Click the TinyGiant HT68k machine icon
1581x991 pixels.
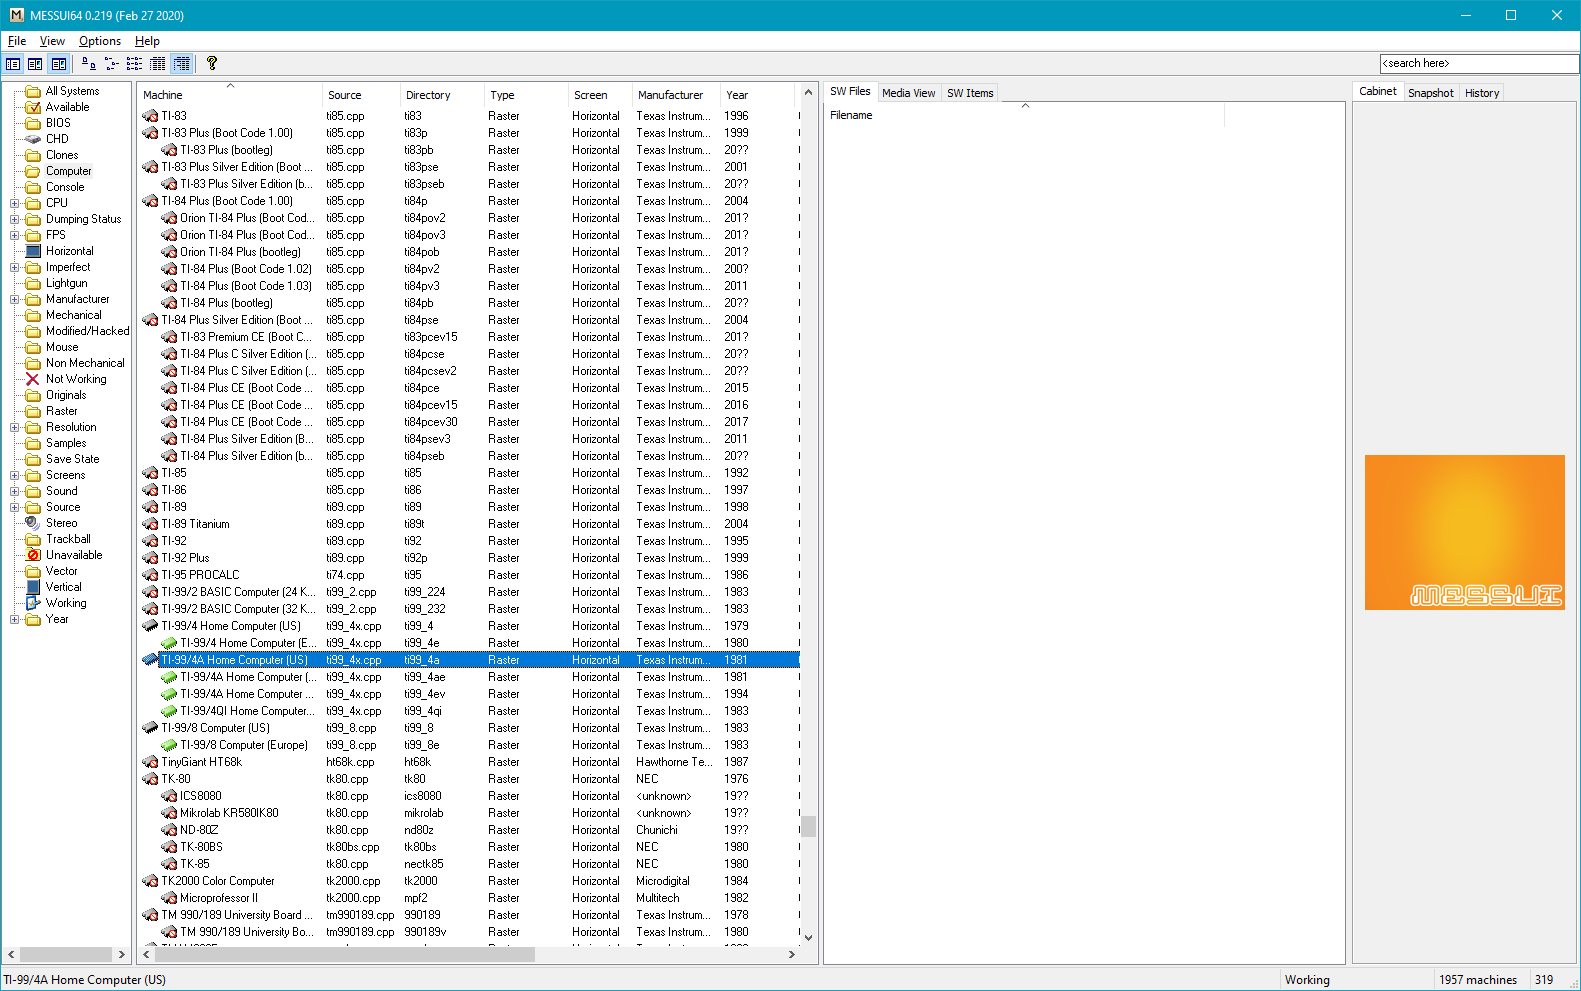tap(150, 762)
